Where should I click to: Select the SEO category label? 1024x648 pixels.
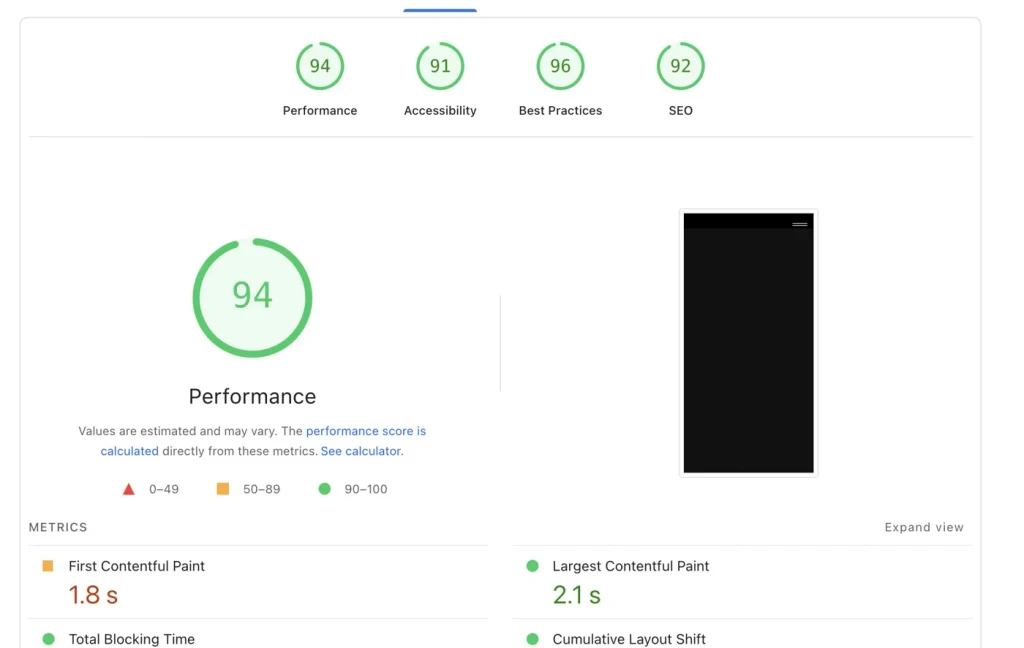pyautogui.click(x=680, y=110)
